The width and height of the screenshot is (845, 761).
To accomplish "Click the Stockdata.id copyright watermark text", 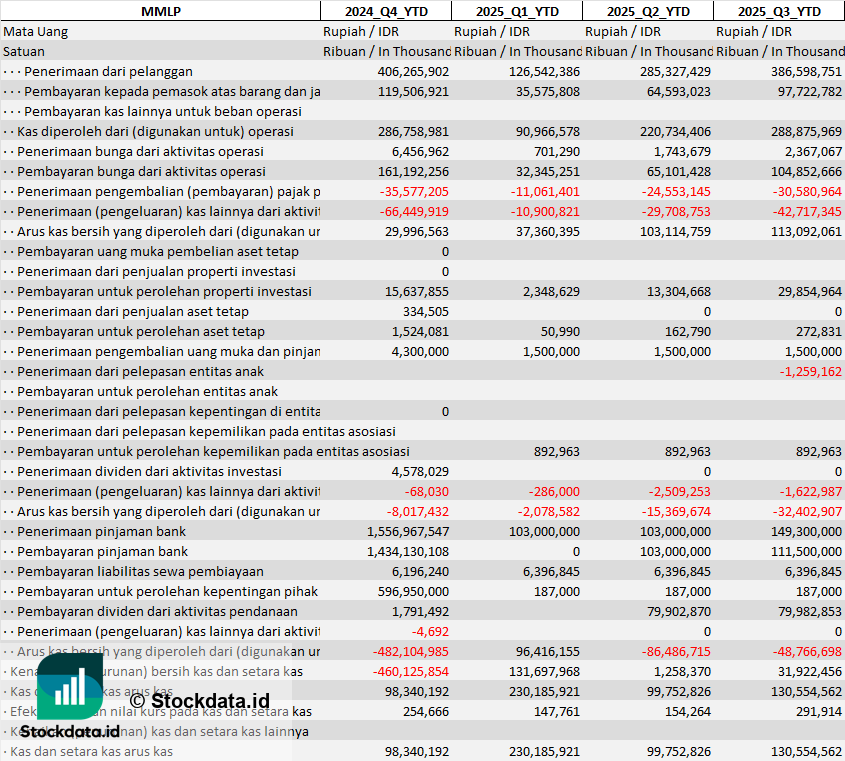I will 199,700.
